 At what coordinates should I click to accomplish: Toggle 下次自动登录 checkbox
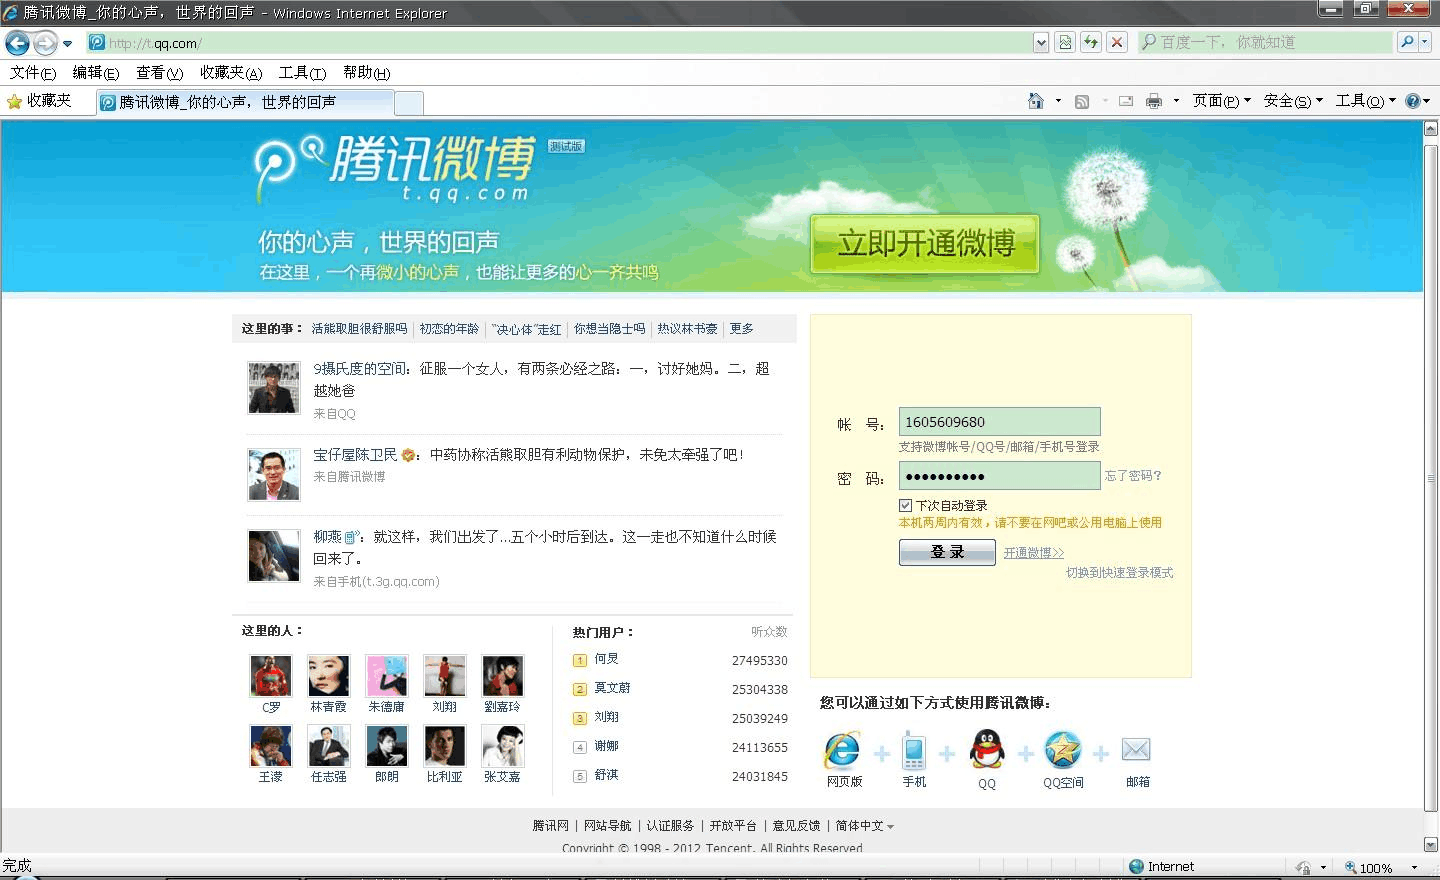(x=905, y=505)
